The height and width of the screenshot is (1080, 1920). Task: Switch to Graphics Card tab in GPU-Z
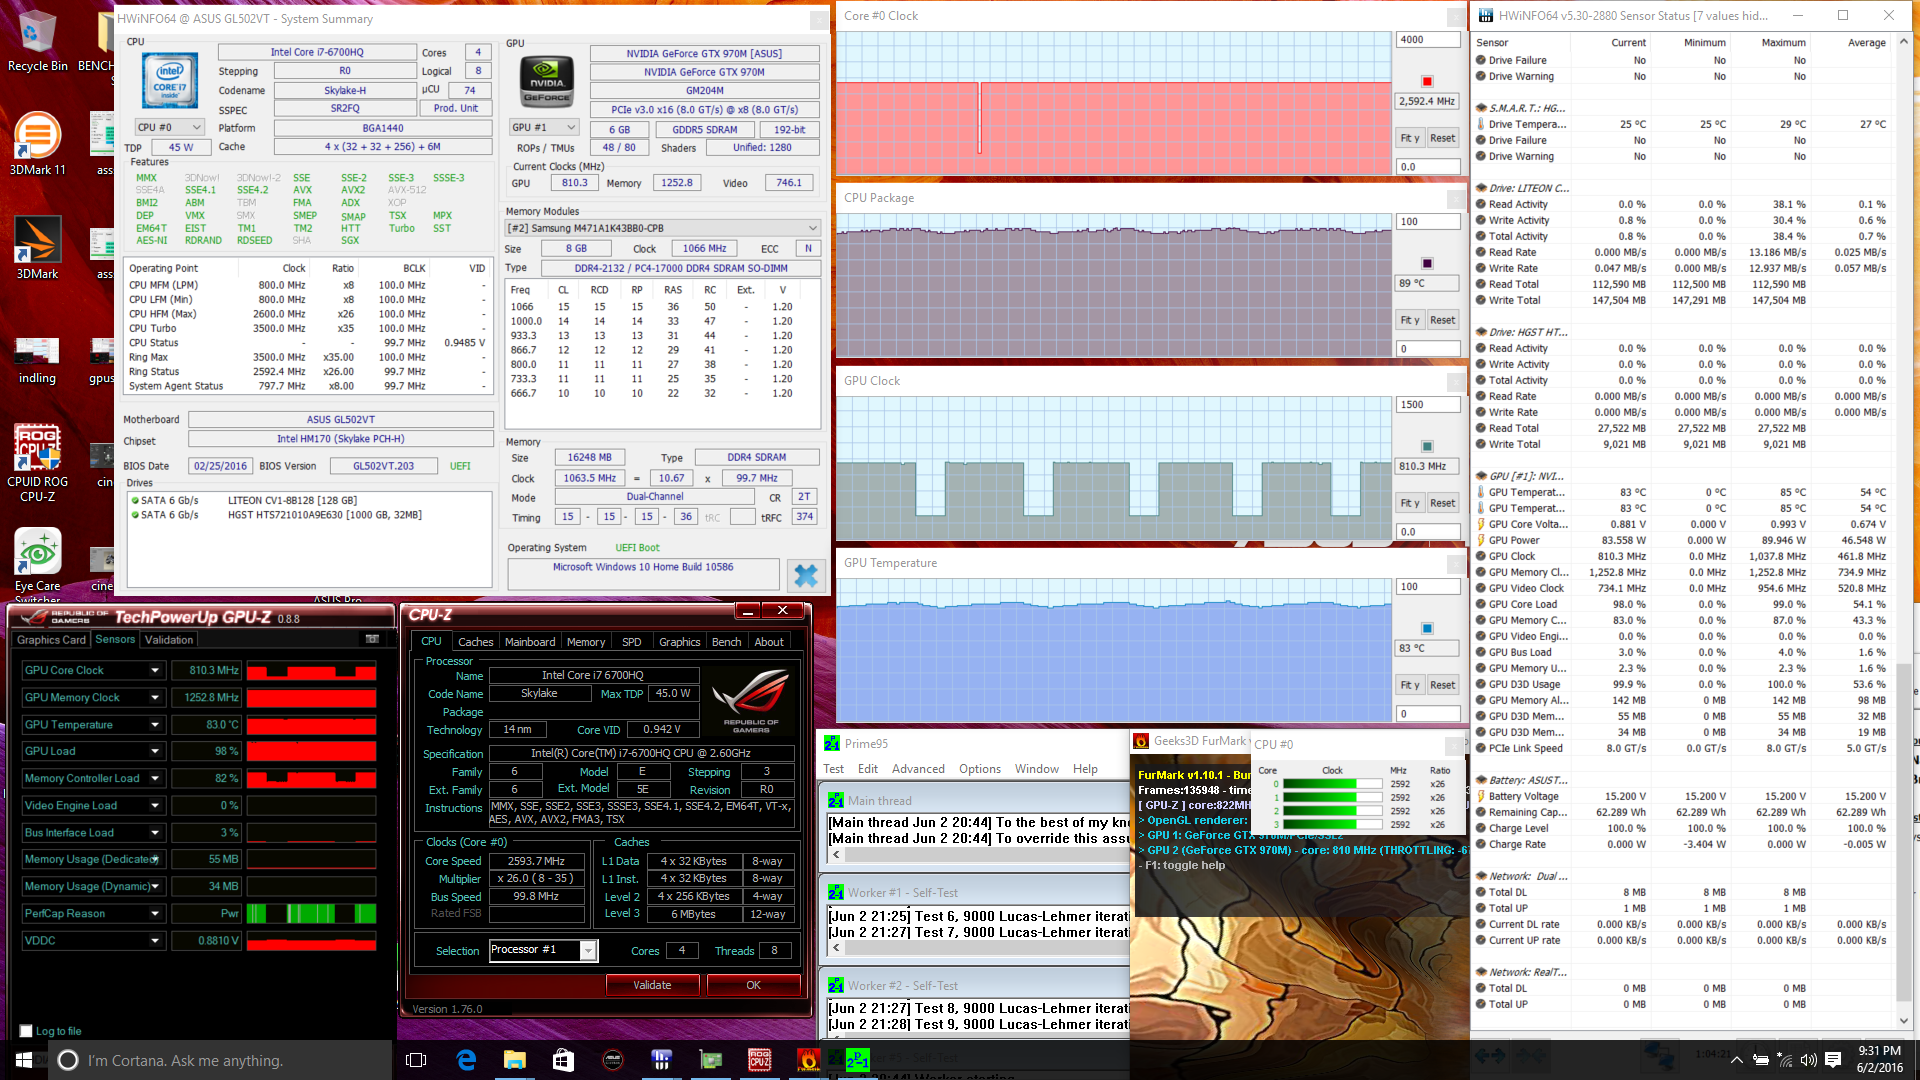(x=51, y=639)
